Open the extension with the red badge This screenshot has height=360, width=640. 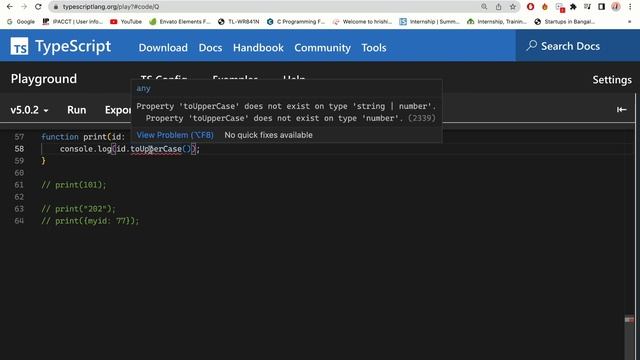tap(560, 7)
